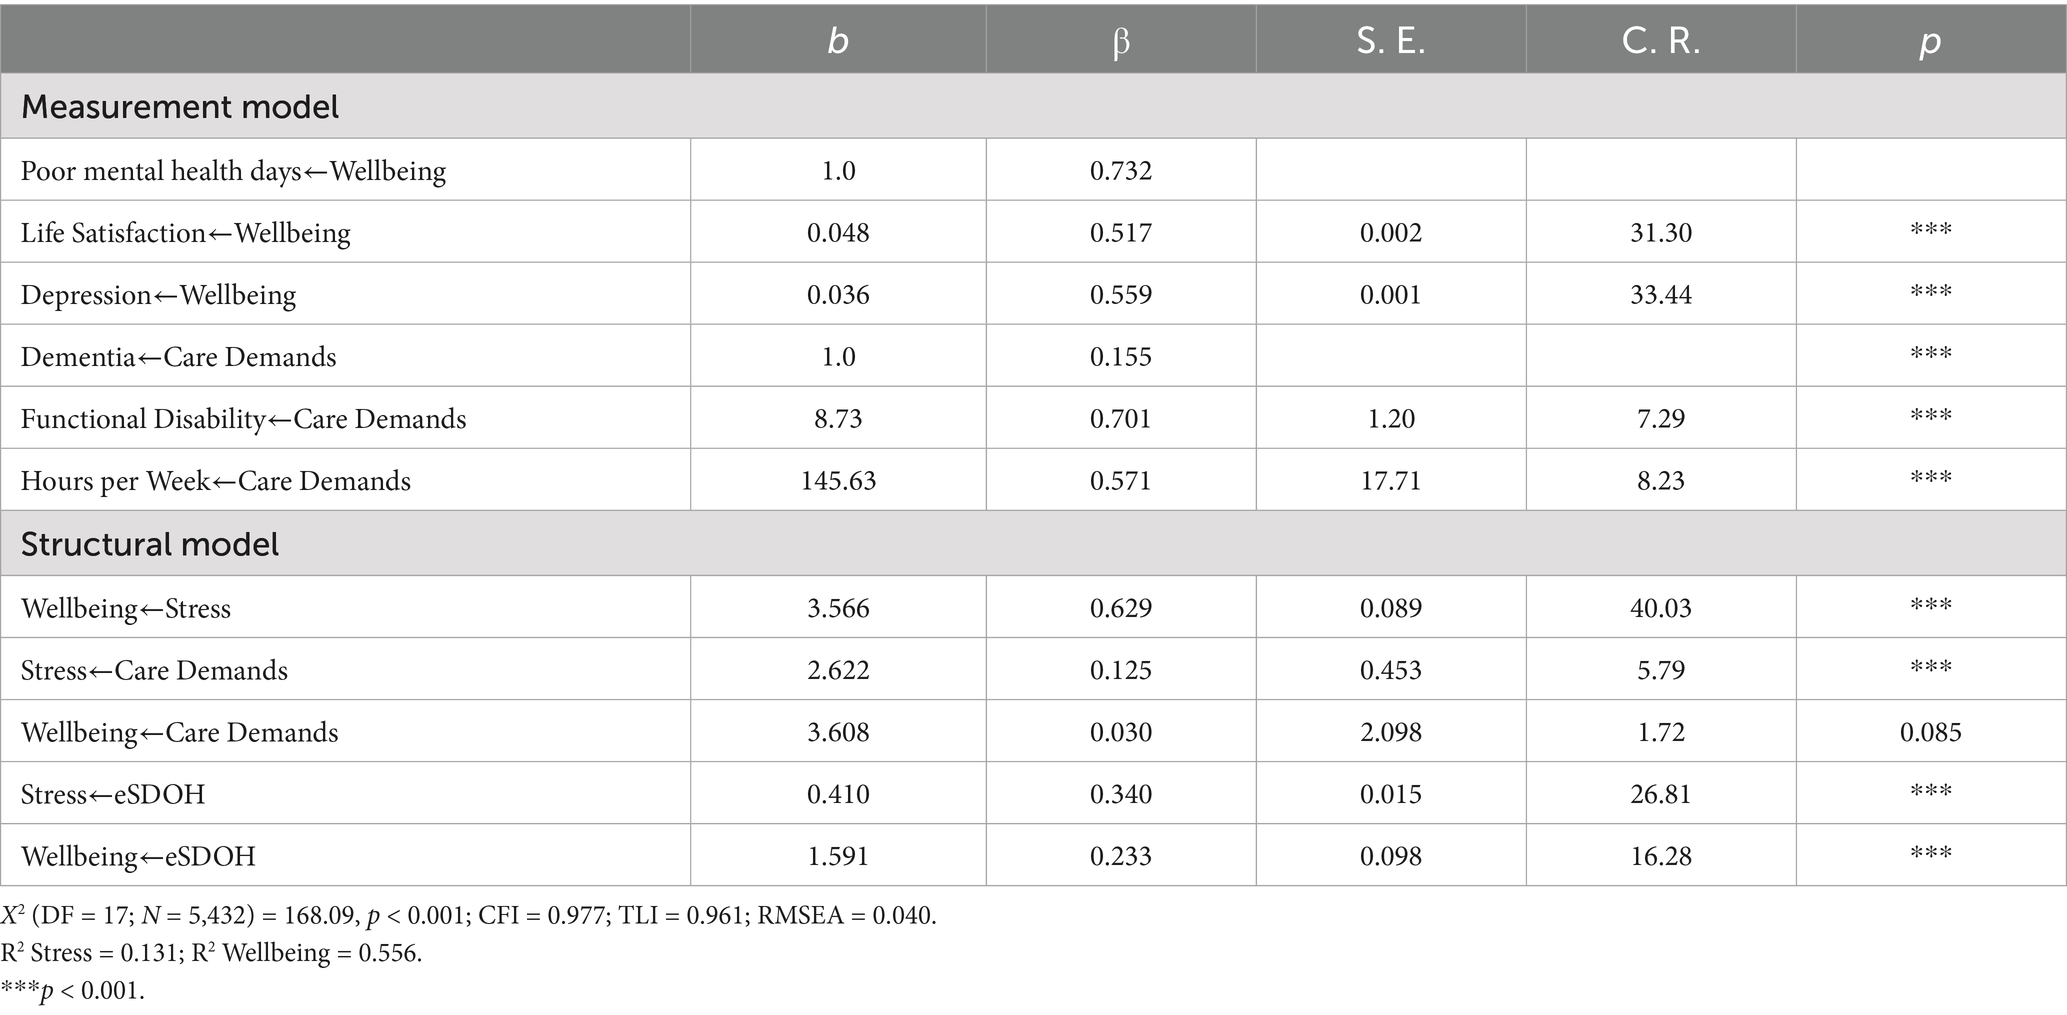Click the "Functional Disability←Care Demands" row label
This screenshot has height=1015, width=2067.
click(244, 419)
